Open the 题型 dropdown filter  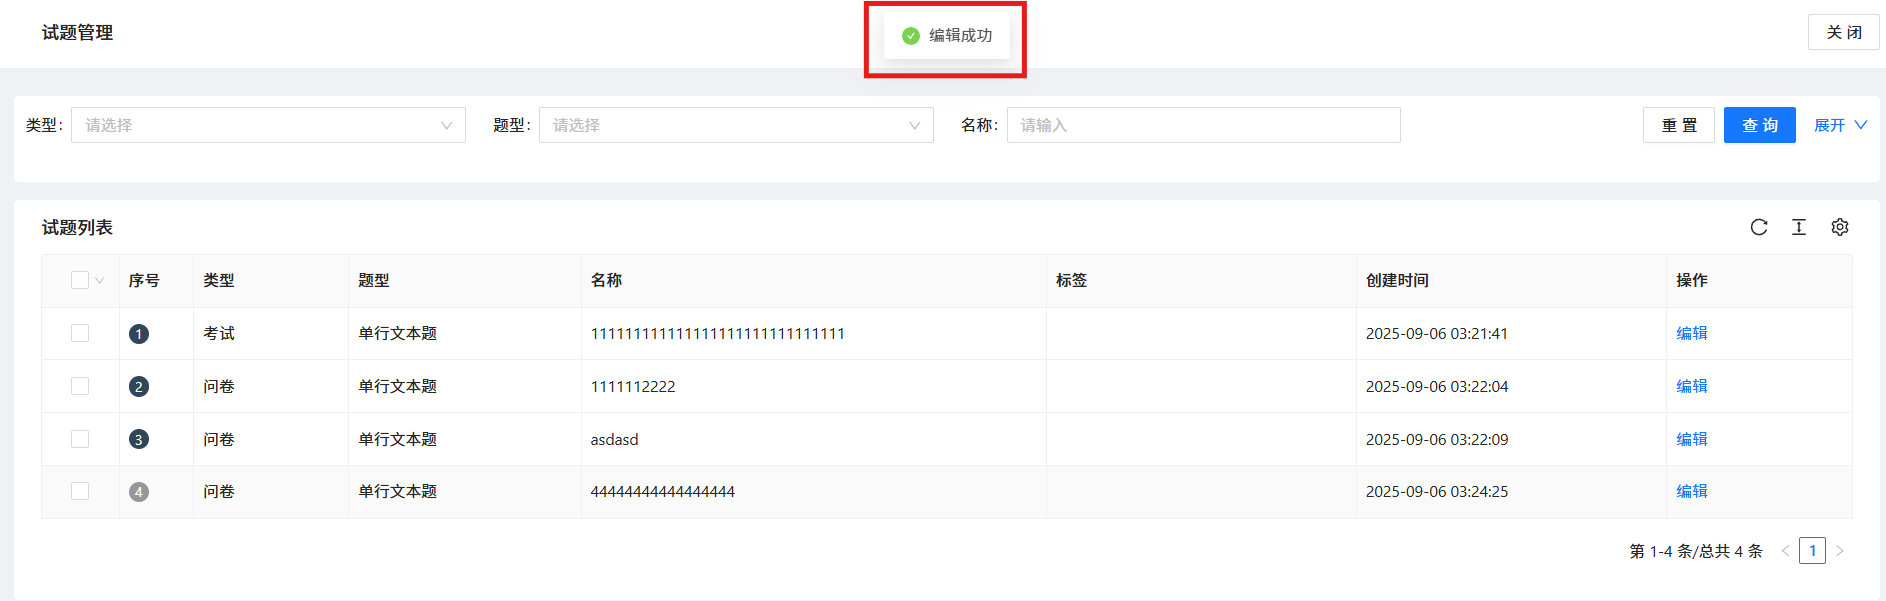tap(736, 125)
